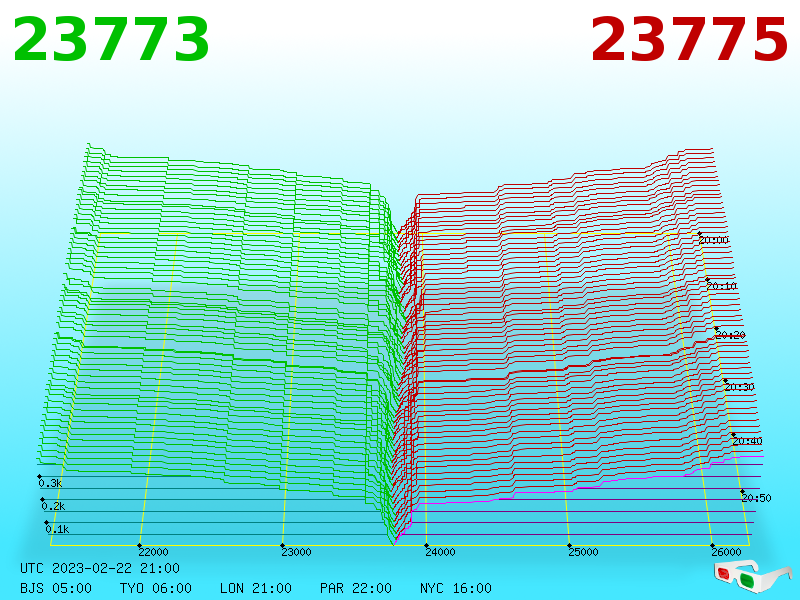Click the 20:20 time axis label
The height and width of the screenshot is (600, 800).
731,335
